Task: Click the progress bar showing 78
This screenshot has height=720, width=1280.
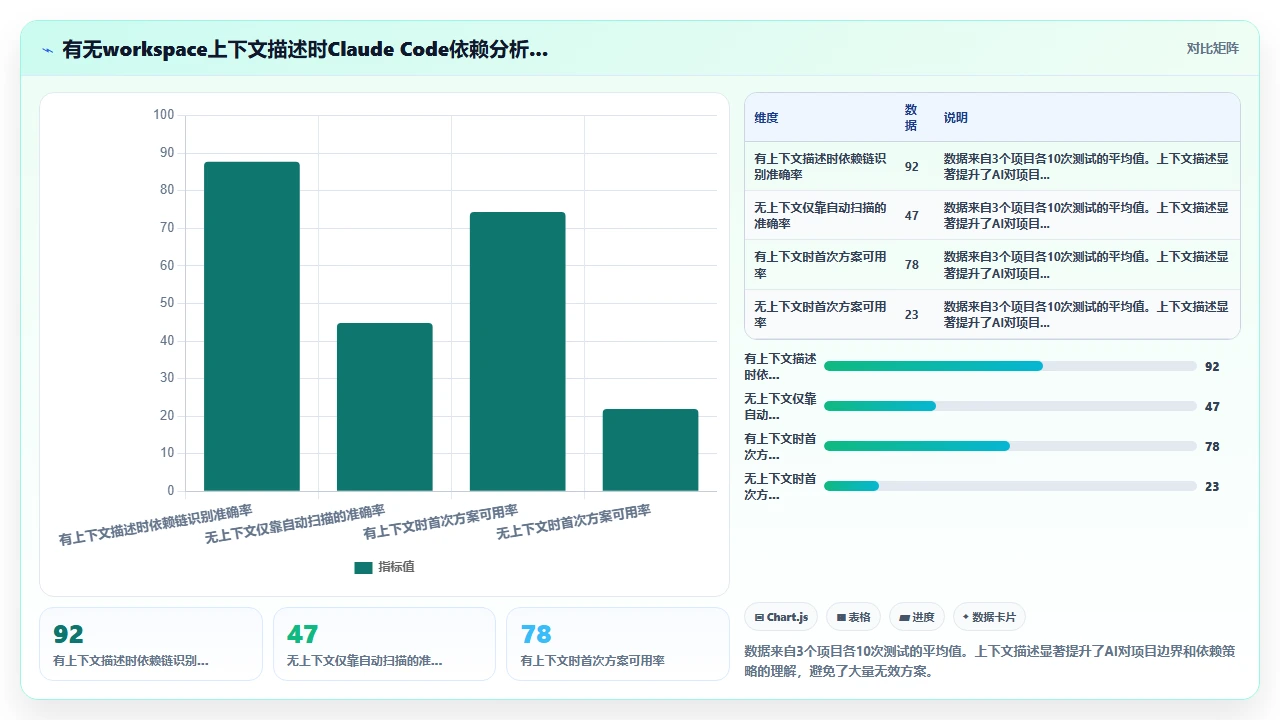Action: 1010,446
